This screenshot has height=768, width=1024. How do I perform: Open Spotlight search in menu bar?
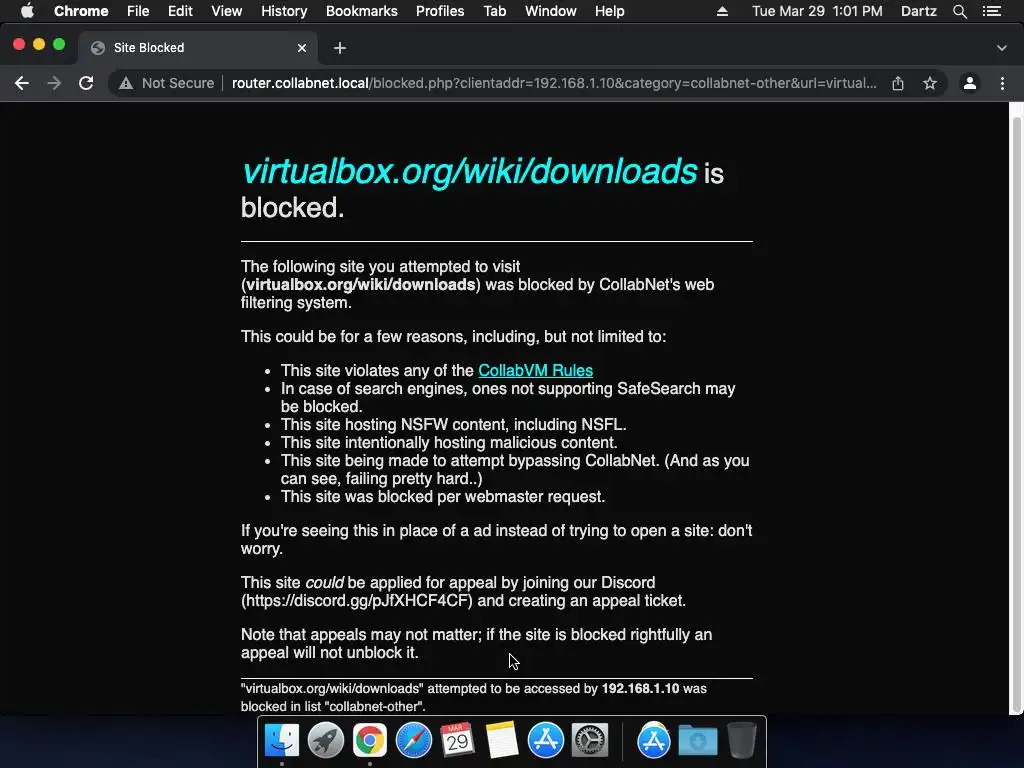click(960, 11)
